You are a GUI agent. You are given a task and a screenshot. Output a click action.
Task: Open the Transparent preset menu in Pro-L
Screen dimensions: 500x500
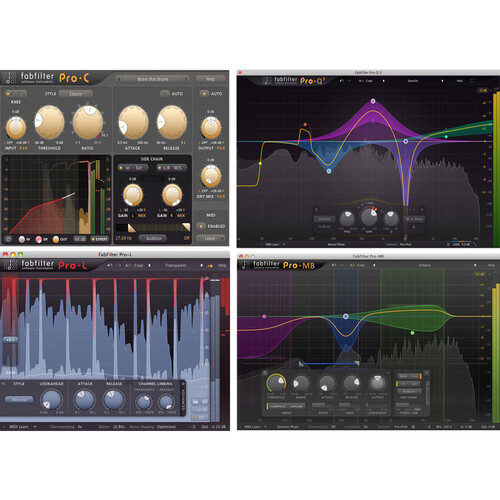tap(176, 265)
